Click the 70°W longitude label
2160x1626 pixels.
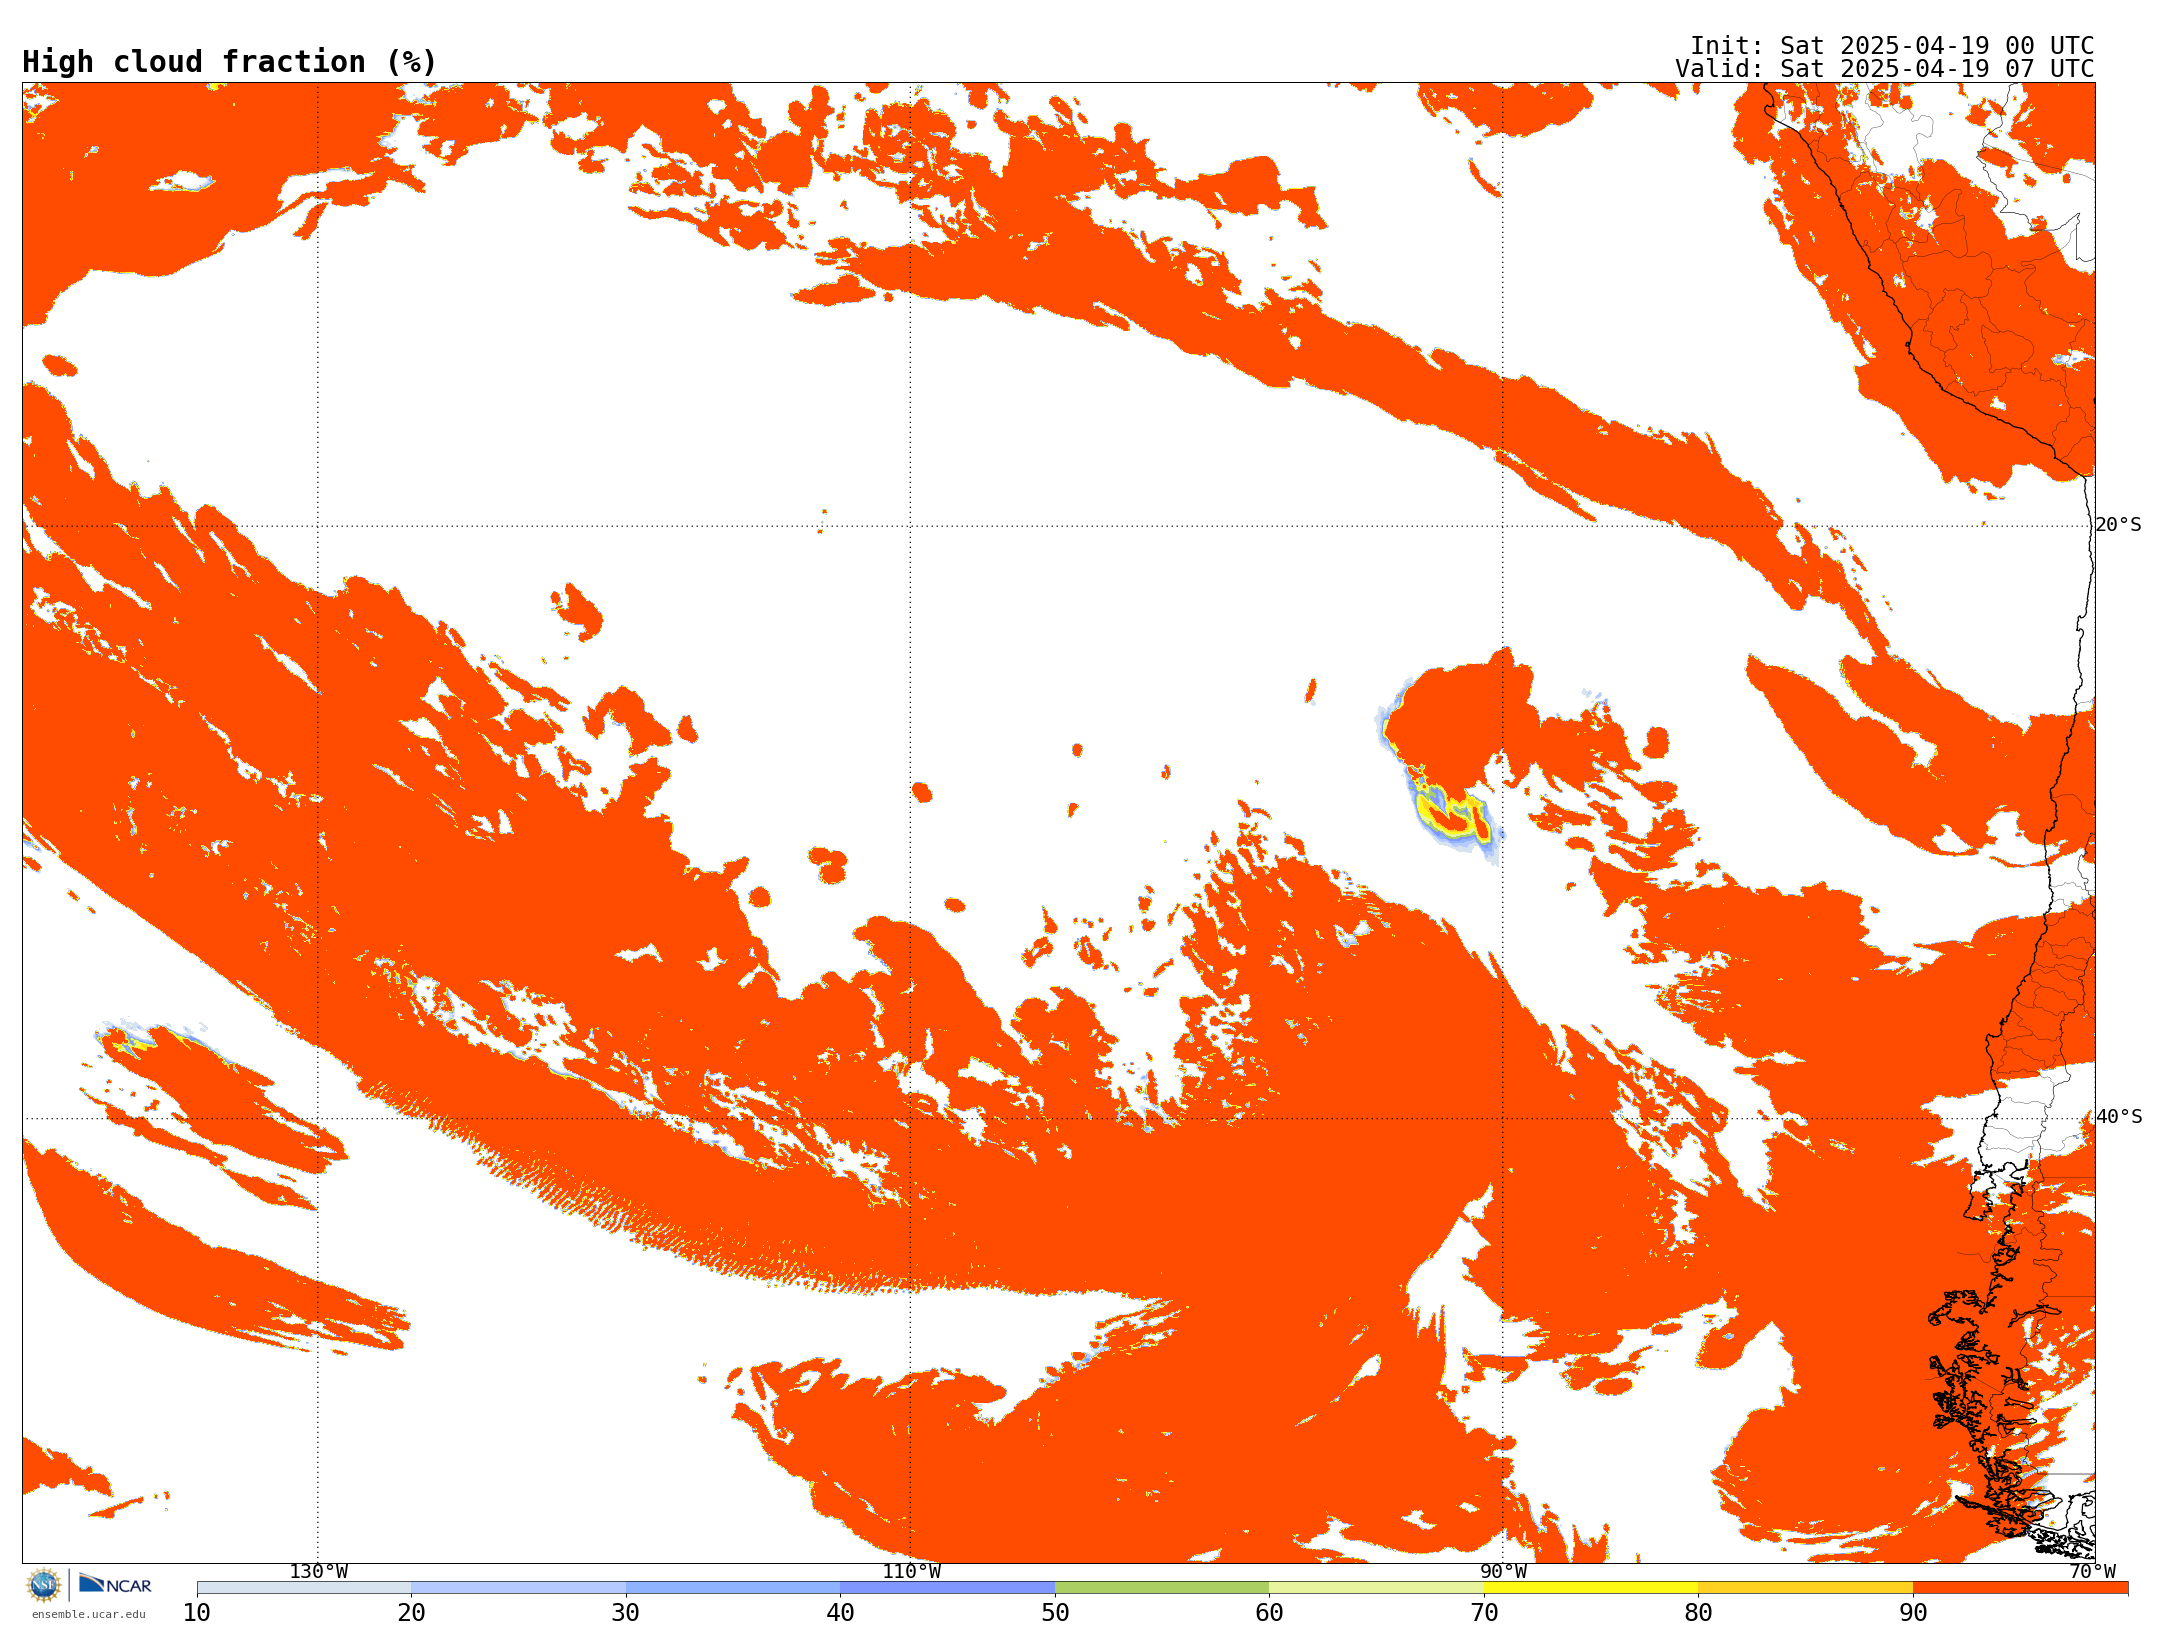point(2092,1571)
